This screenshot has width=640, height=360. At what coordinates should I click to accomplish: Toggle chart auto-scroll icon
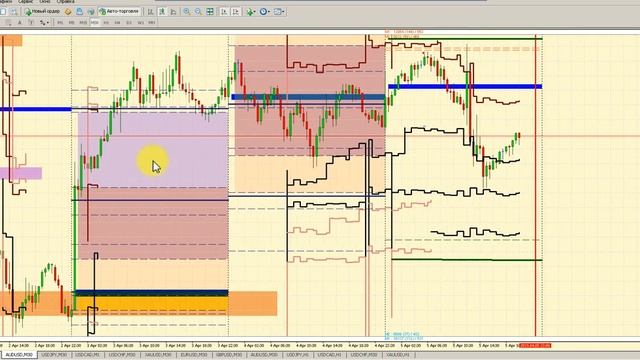click(224, 12)
